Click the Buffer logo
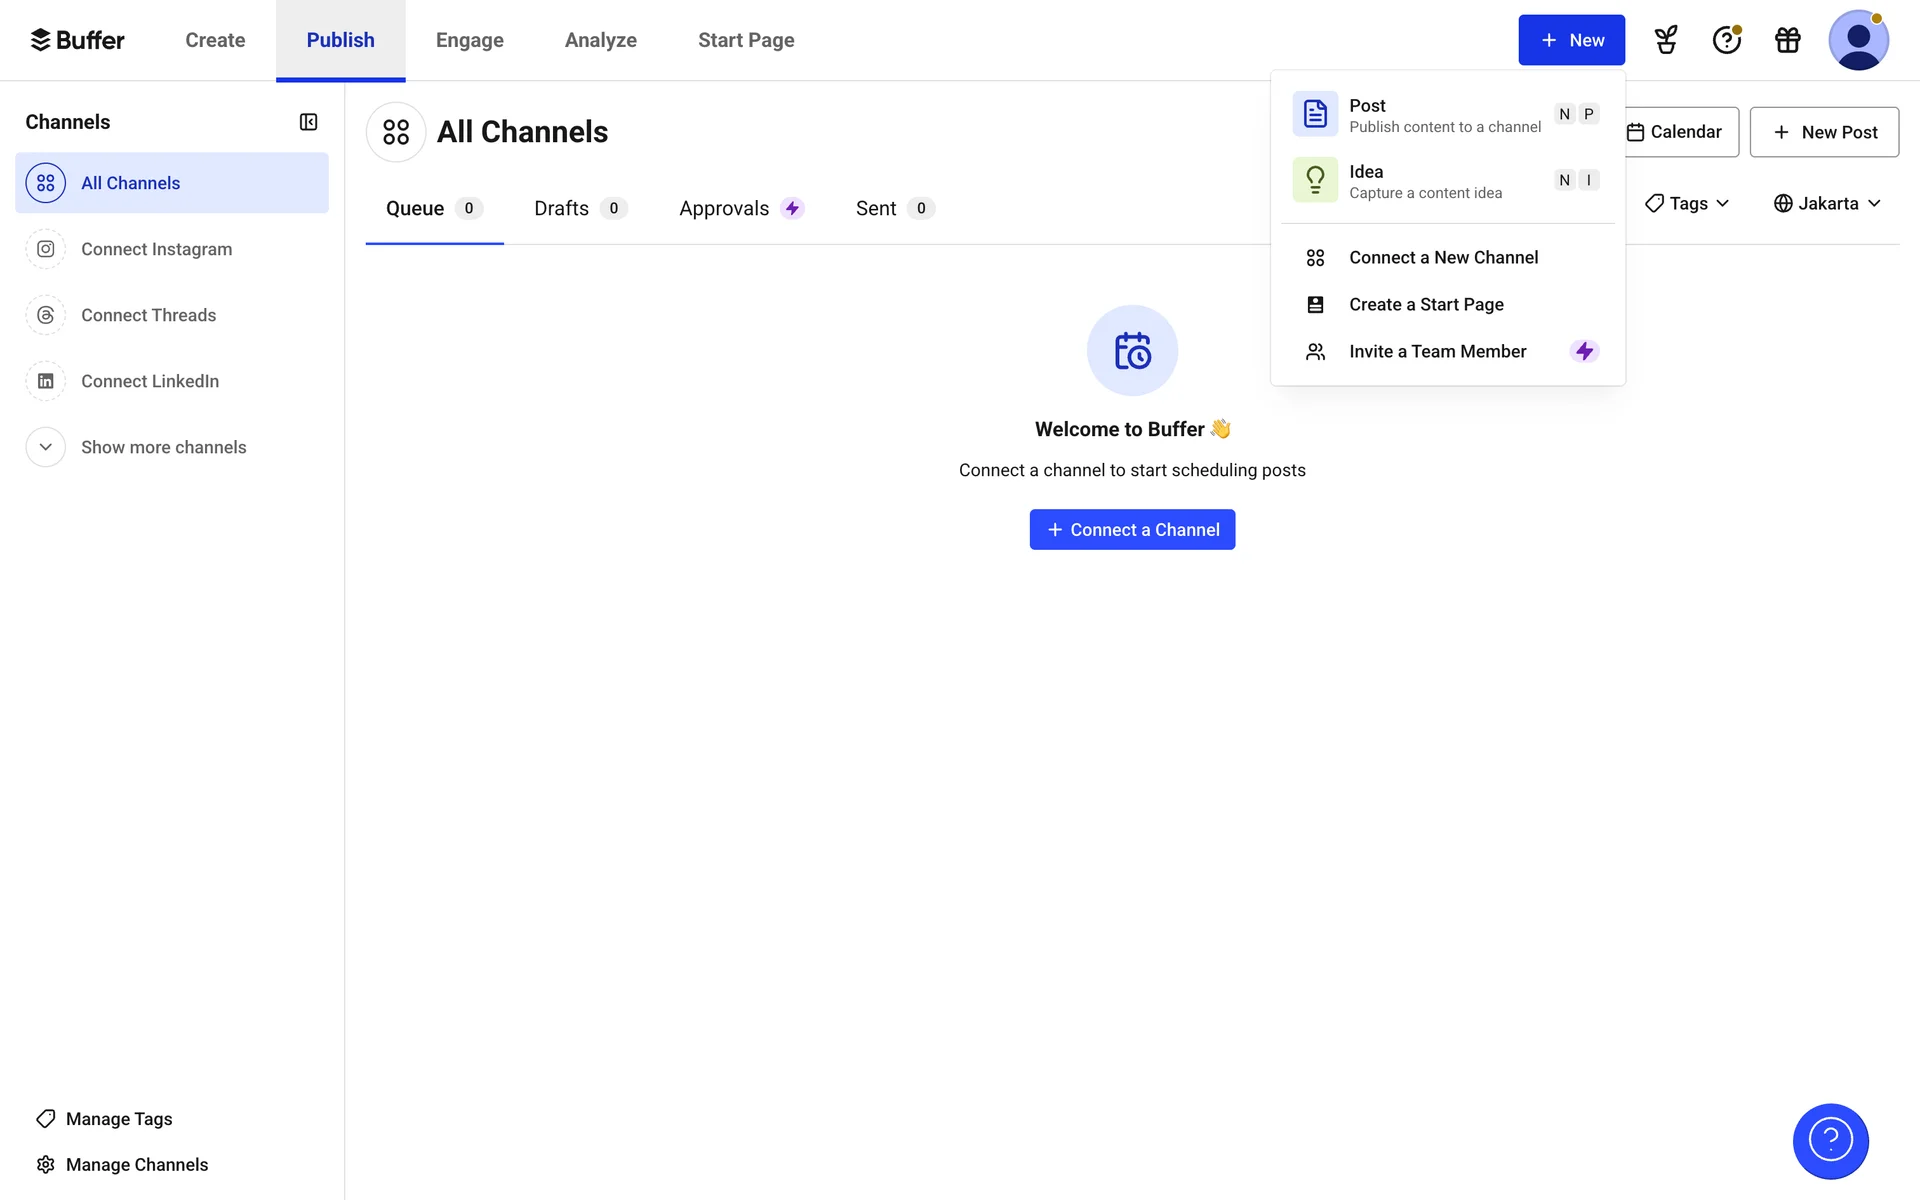The image size is (1920, 1200). tap(77, 40)
